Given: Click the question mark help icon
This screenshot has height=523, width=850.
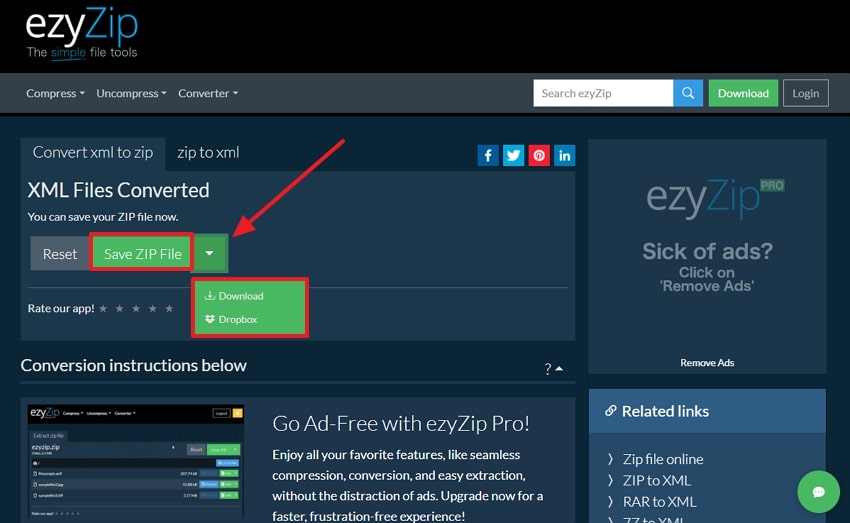Looking at the screenshot, I should pyautogui.click(x=548, y=369).
